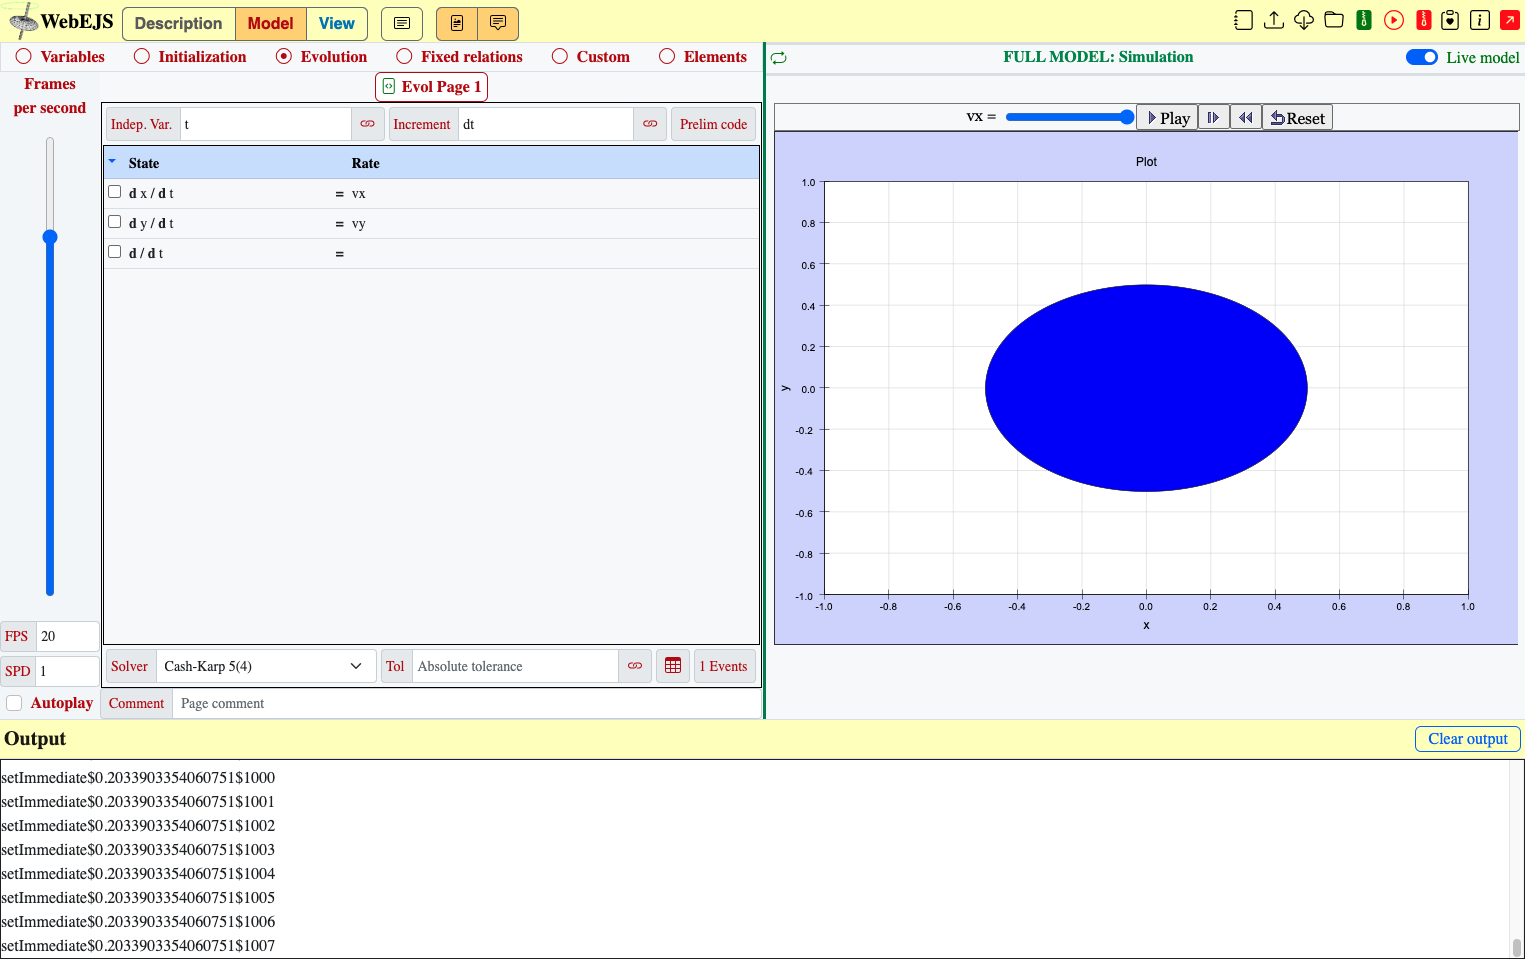Toggle the Live model switch

[x=1422, y=57]
